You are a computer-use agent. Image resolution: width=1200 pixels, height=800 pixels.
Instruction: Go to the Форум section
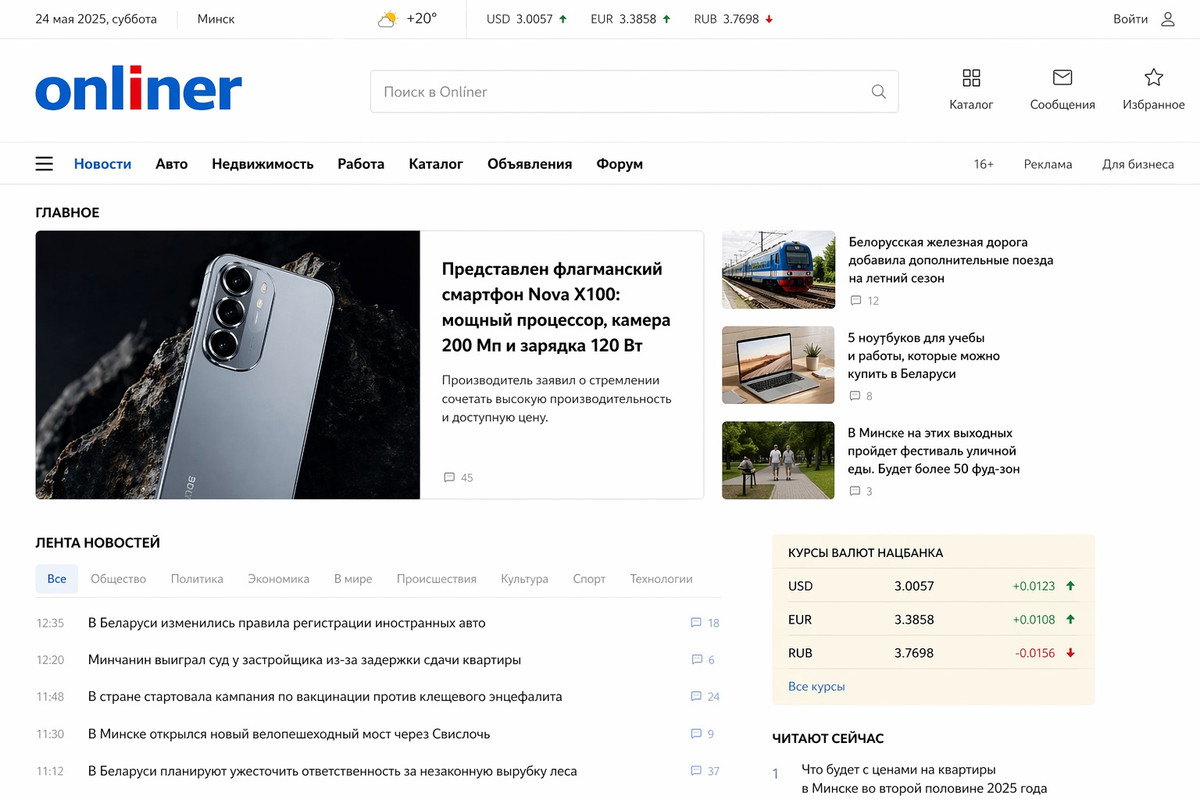[620, 164]
